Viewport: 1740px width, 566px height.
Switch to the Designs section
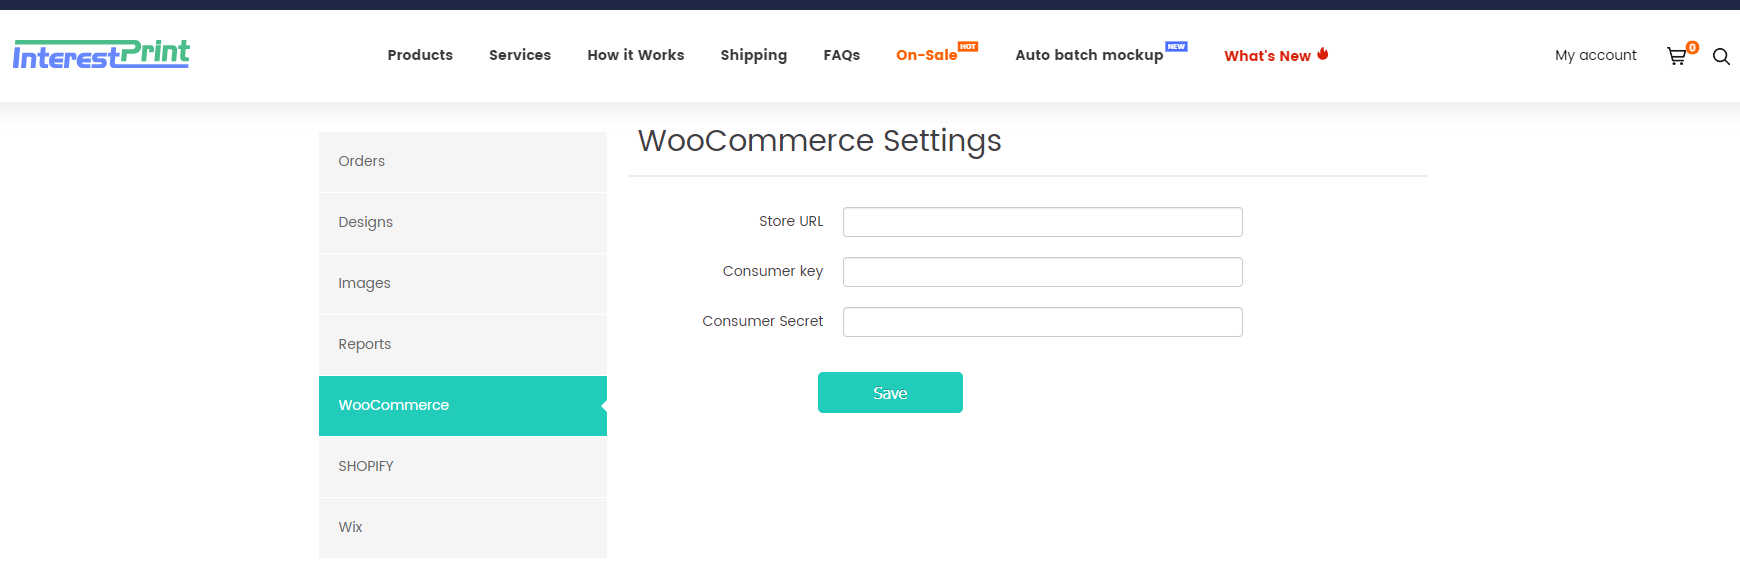366,222
